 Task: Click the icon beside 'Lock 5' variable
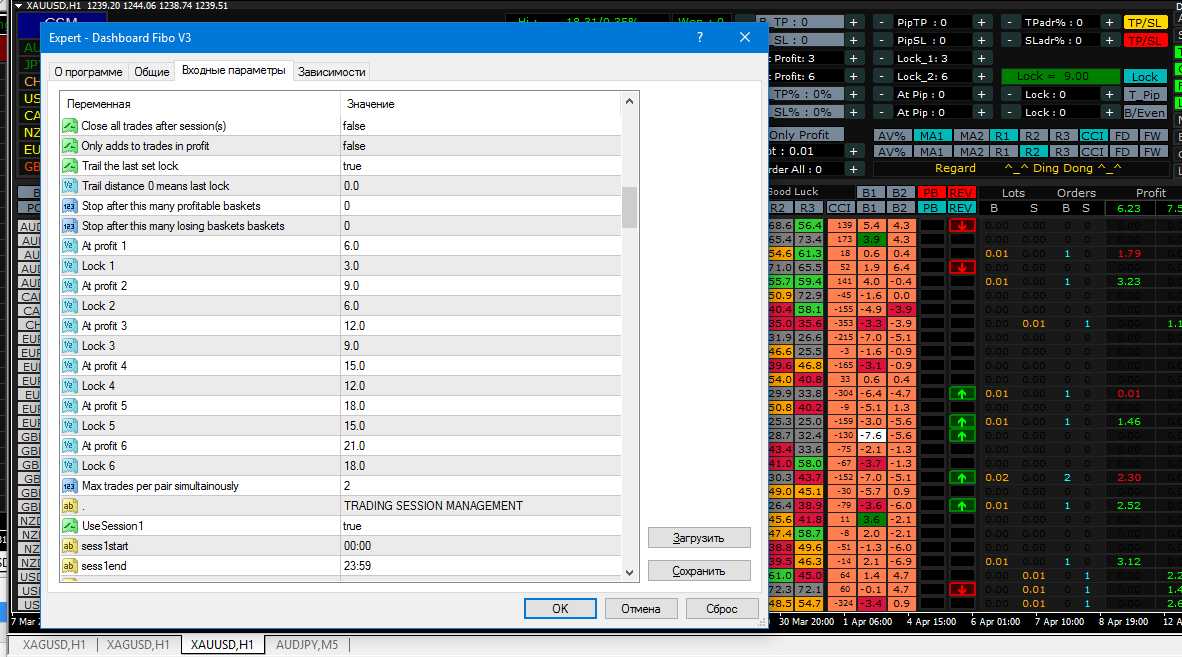point(69,426)
